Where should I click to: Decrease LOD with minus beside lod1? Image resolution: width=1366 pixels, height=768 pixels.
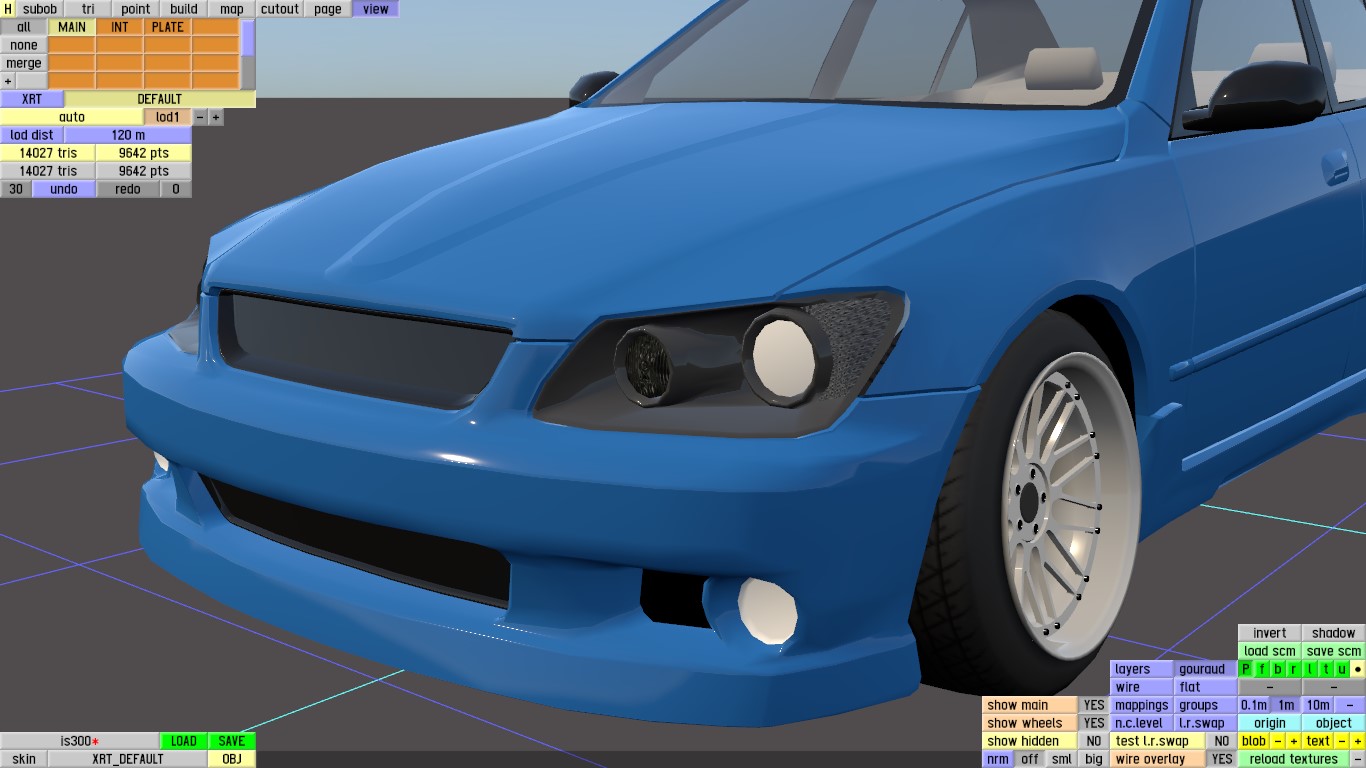200,117
